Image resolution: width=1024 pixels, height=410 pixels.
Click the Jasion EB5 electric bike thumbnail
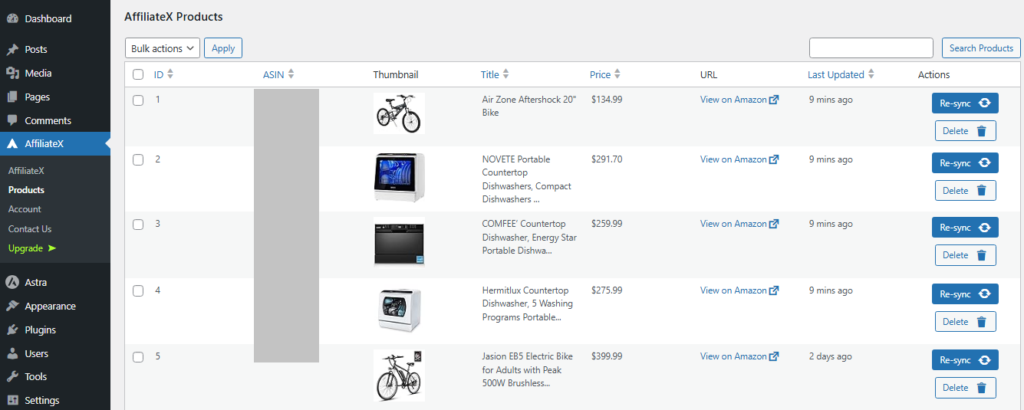coord(399,376)
